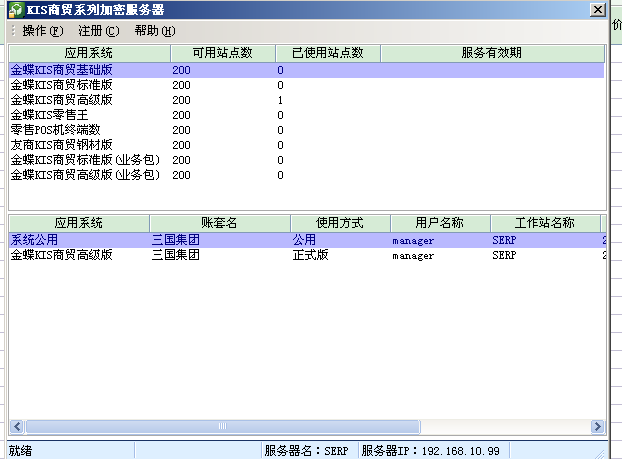The height and width of the screenshot is (459, 622).
Task: Click the KIS server title bar icon
Action: (17, 10)
